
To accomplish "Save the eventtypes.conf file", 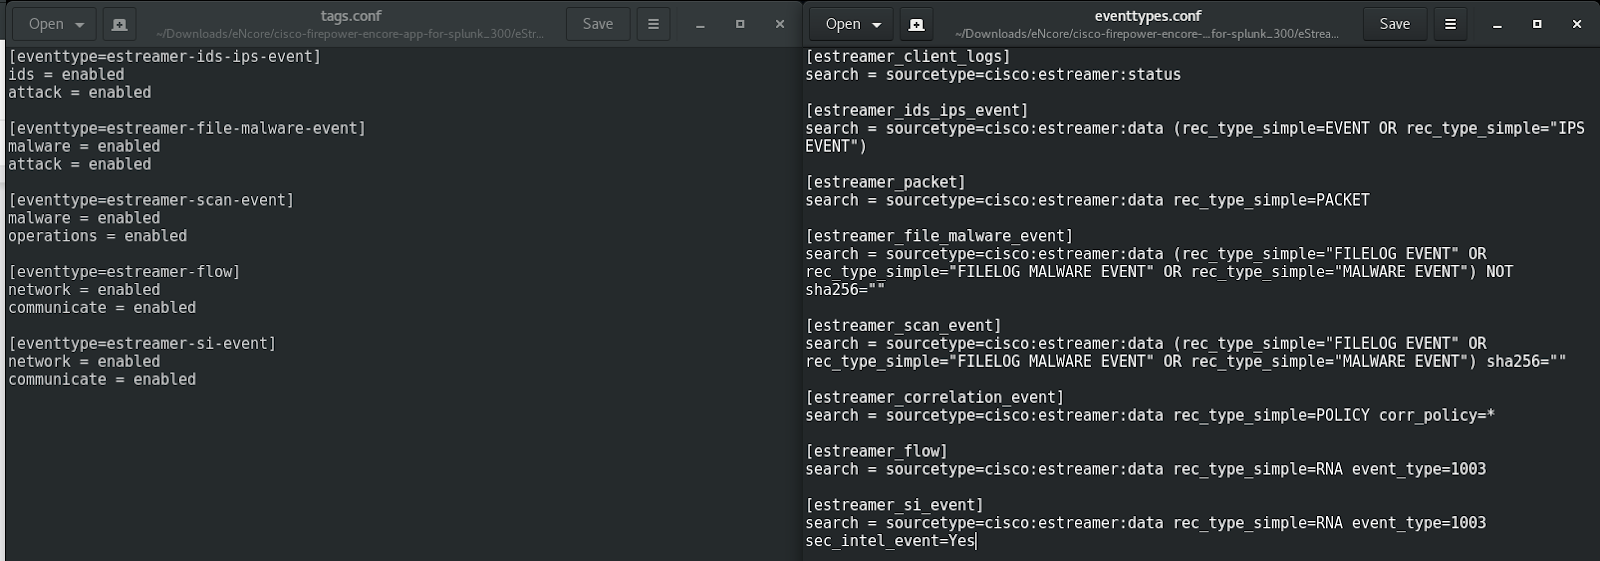I will [1395, 24].
